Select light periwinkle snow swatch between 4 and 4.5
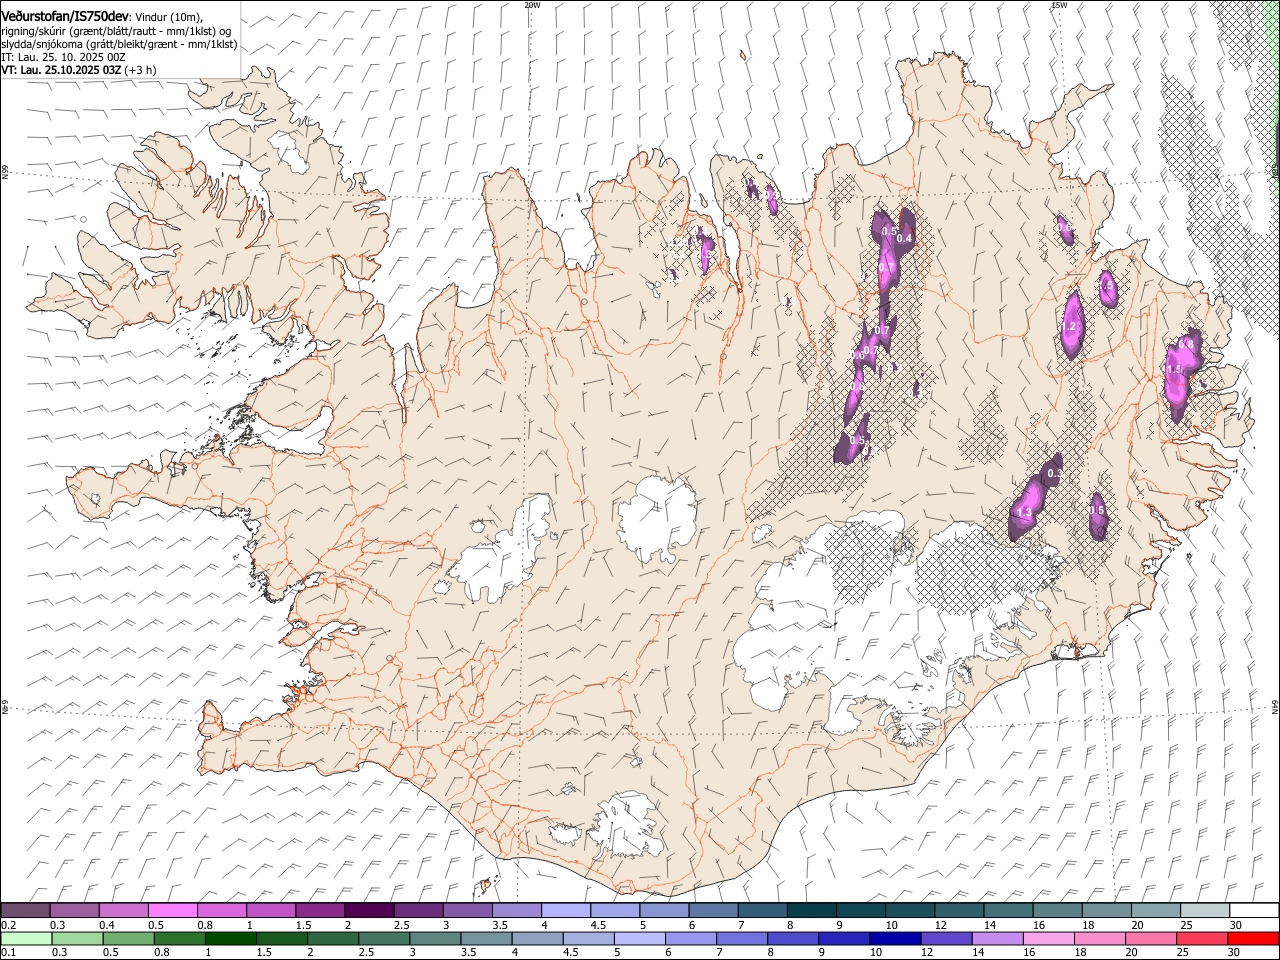 click(566, 911)
